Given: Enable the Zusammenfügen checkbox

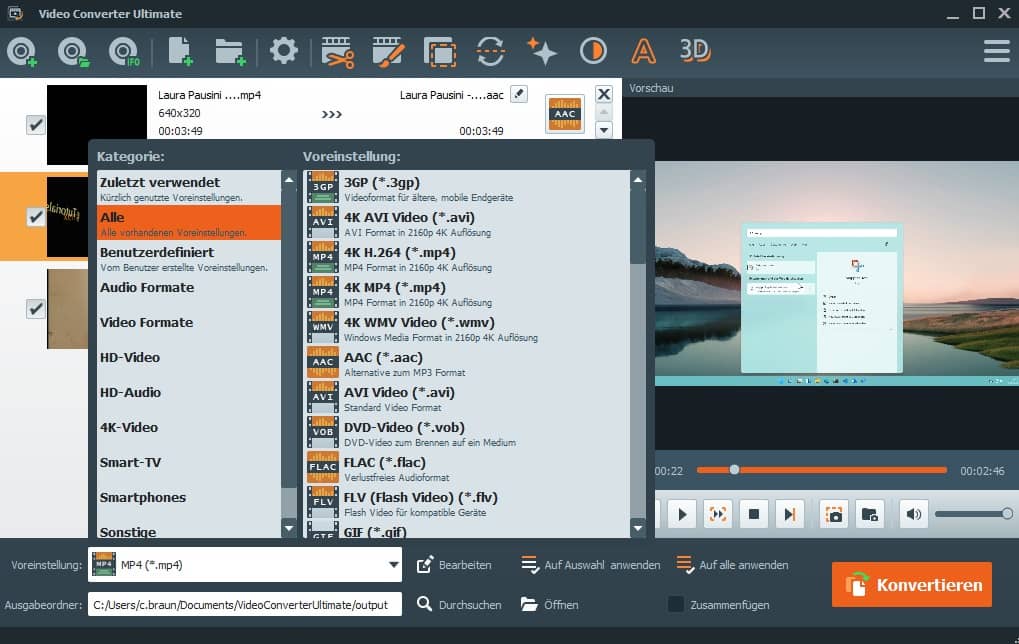Looking at the screenshot, I should (x=676, y=604).
